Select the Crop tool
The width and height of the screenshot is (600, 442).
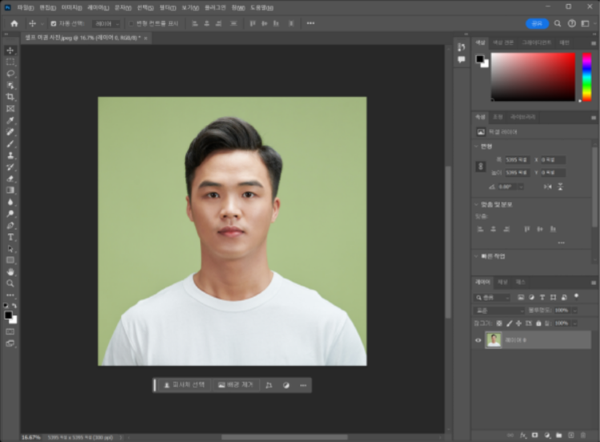(11, 96)
